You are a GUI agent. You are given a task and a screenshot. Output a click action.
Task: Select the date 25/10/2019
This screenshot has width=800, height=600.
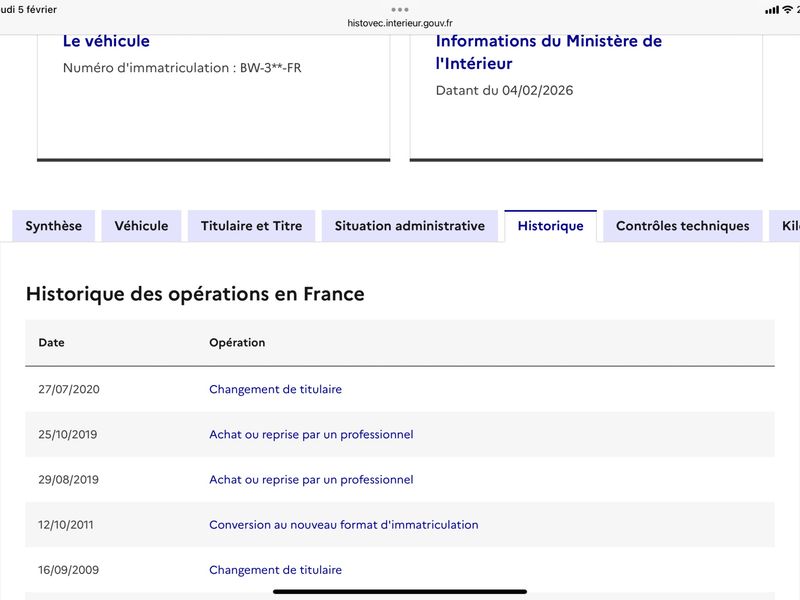point(67,434)
